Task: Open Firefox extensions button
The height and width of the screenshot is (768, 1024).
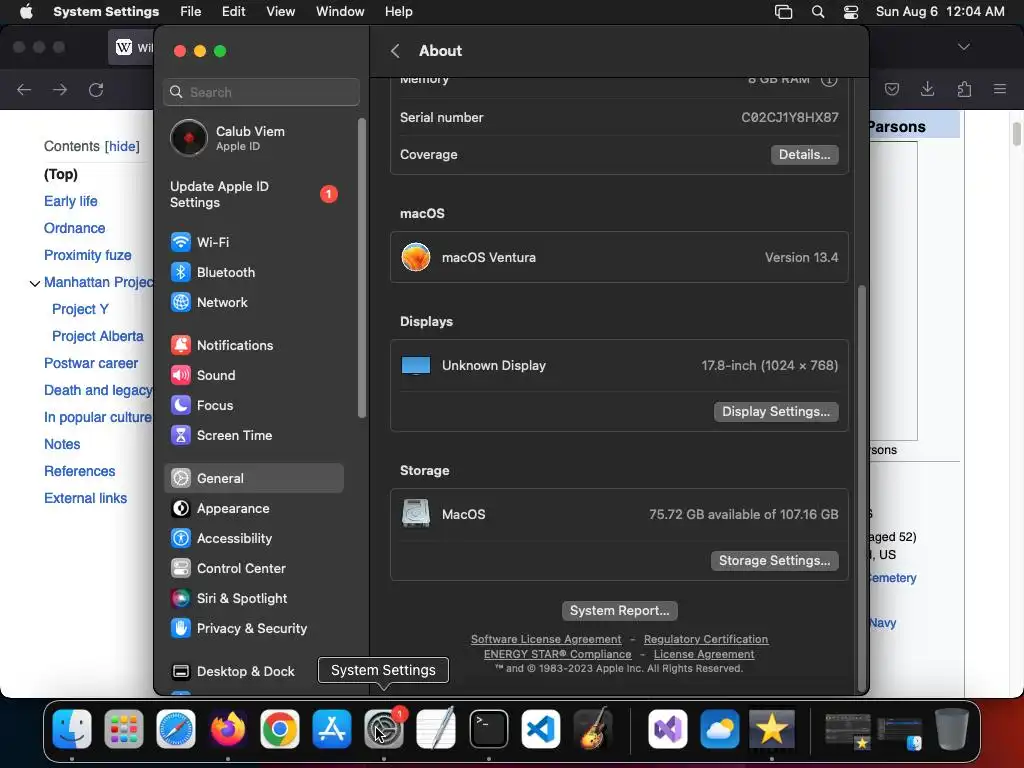Action: [964, 89]
